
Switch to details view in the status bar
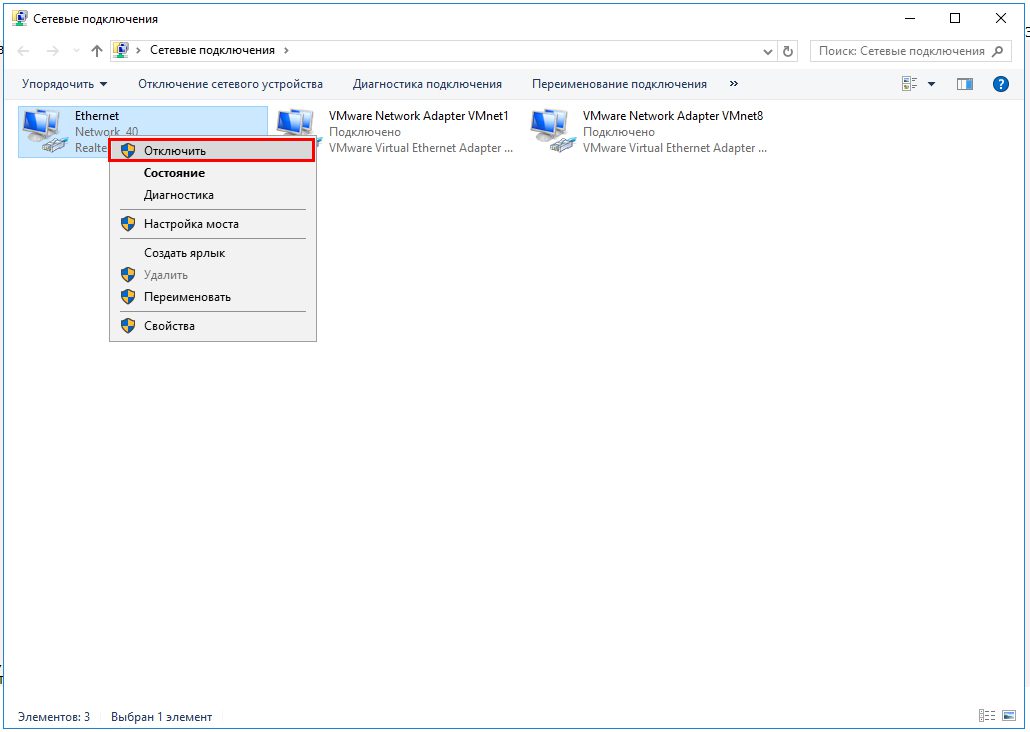click(x=987, y=716)
